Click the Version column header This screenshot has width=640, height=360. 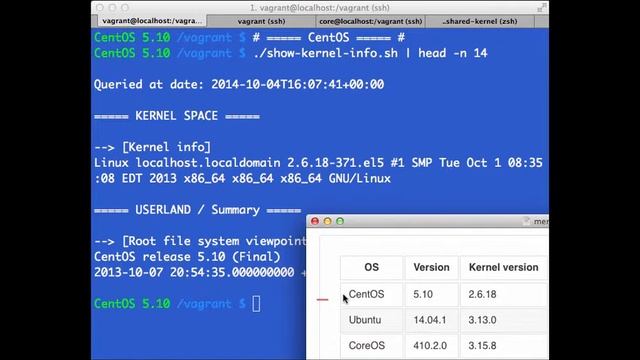pyautogui.click(x=431, y=267)
